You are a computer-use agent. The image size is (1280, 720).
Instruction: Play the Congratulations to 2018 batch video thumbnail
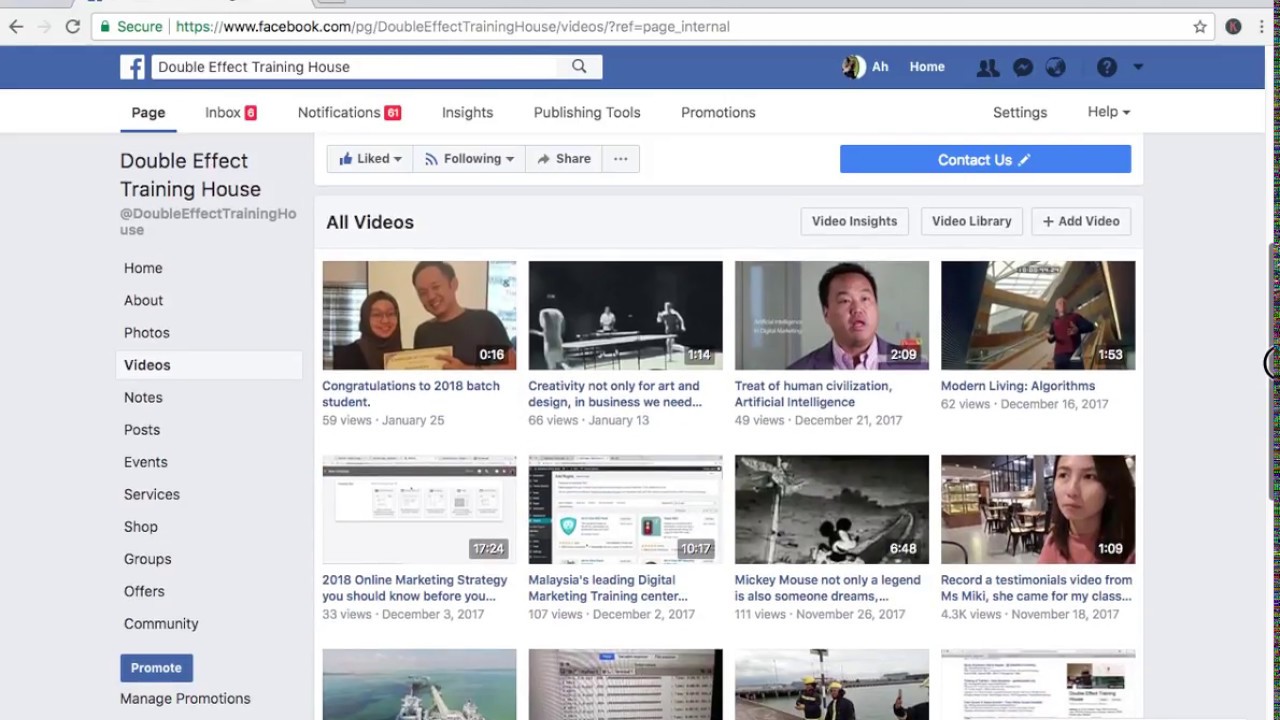419,315
